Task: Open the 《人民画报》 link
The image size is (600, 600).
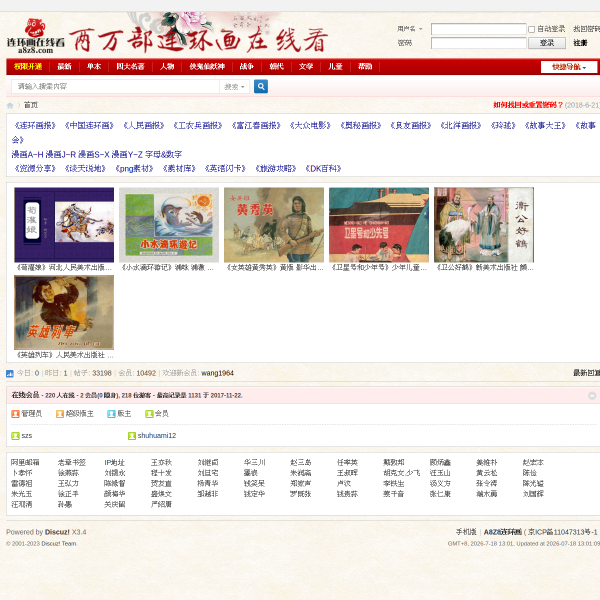Action: (144, 126)
